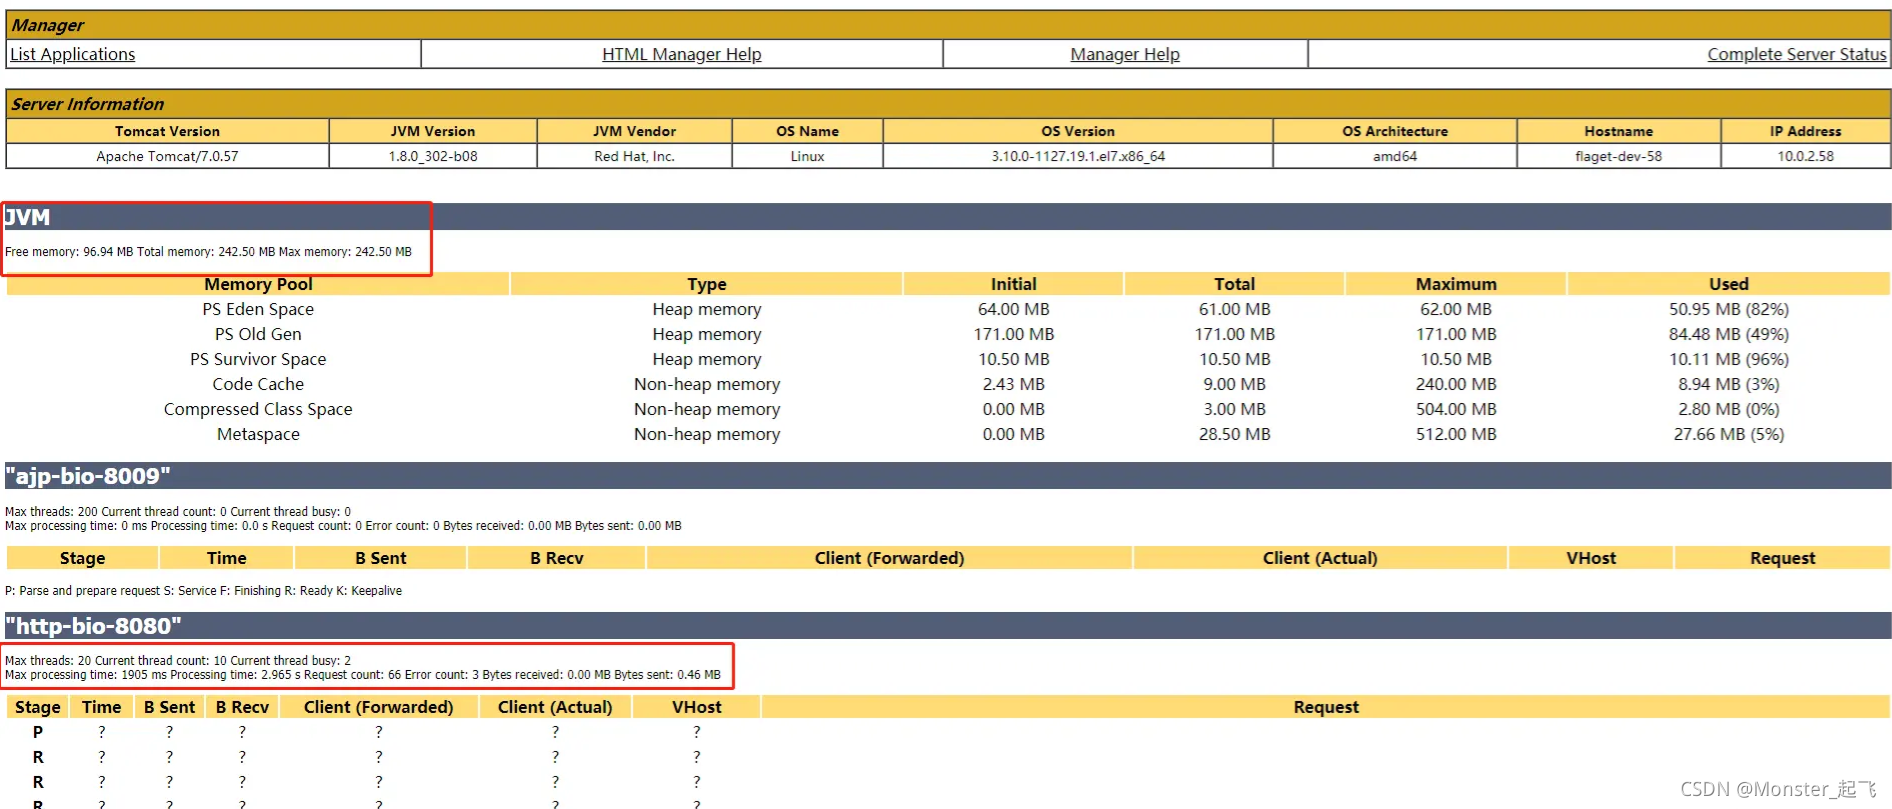Select JVM version 1.8.0_302-b08 value

(x=433, y=156)
